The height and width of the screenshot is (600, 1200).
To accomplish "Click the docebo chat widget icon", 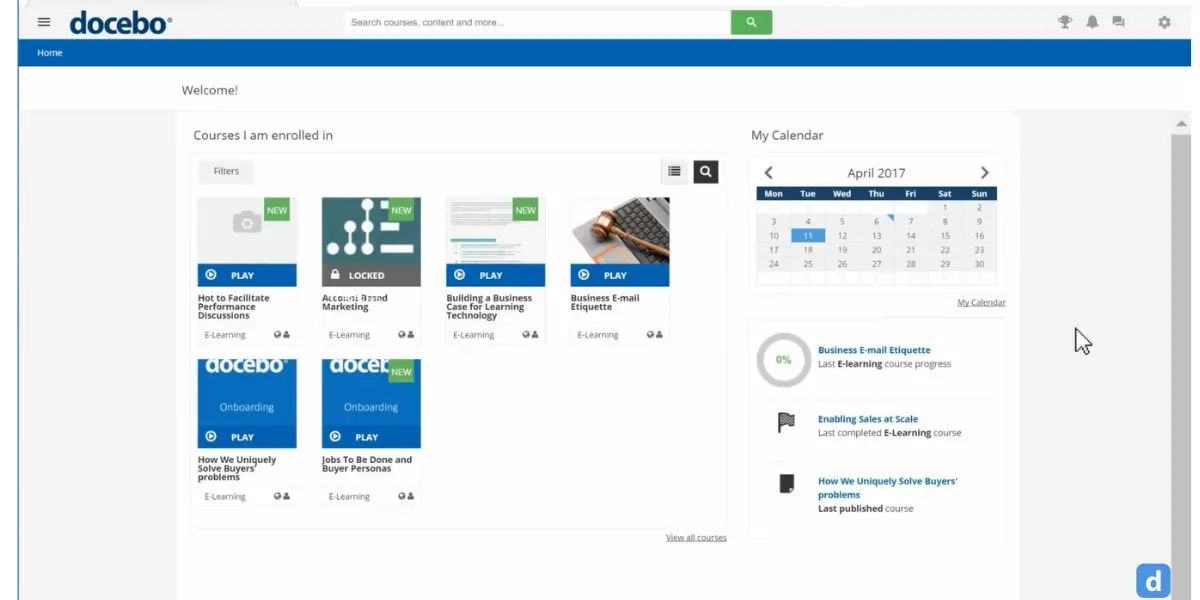I will click(1153, 581).
